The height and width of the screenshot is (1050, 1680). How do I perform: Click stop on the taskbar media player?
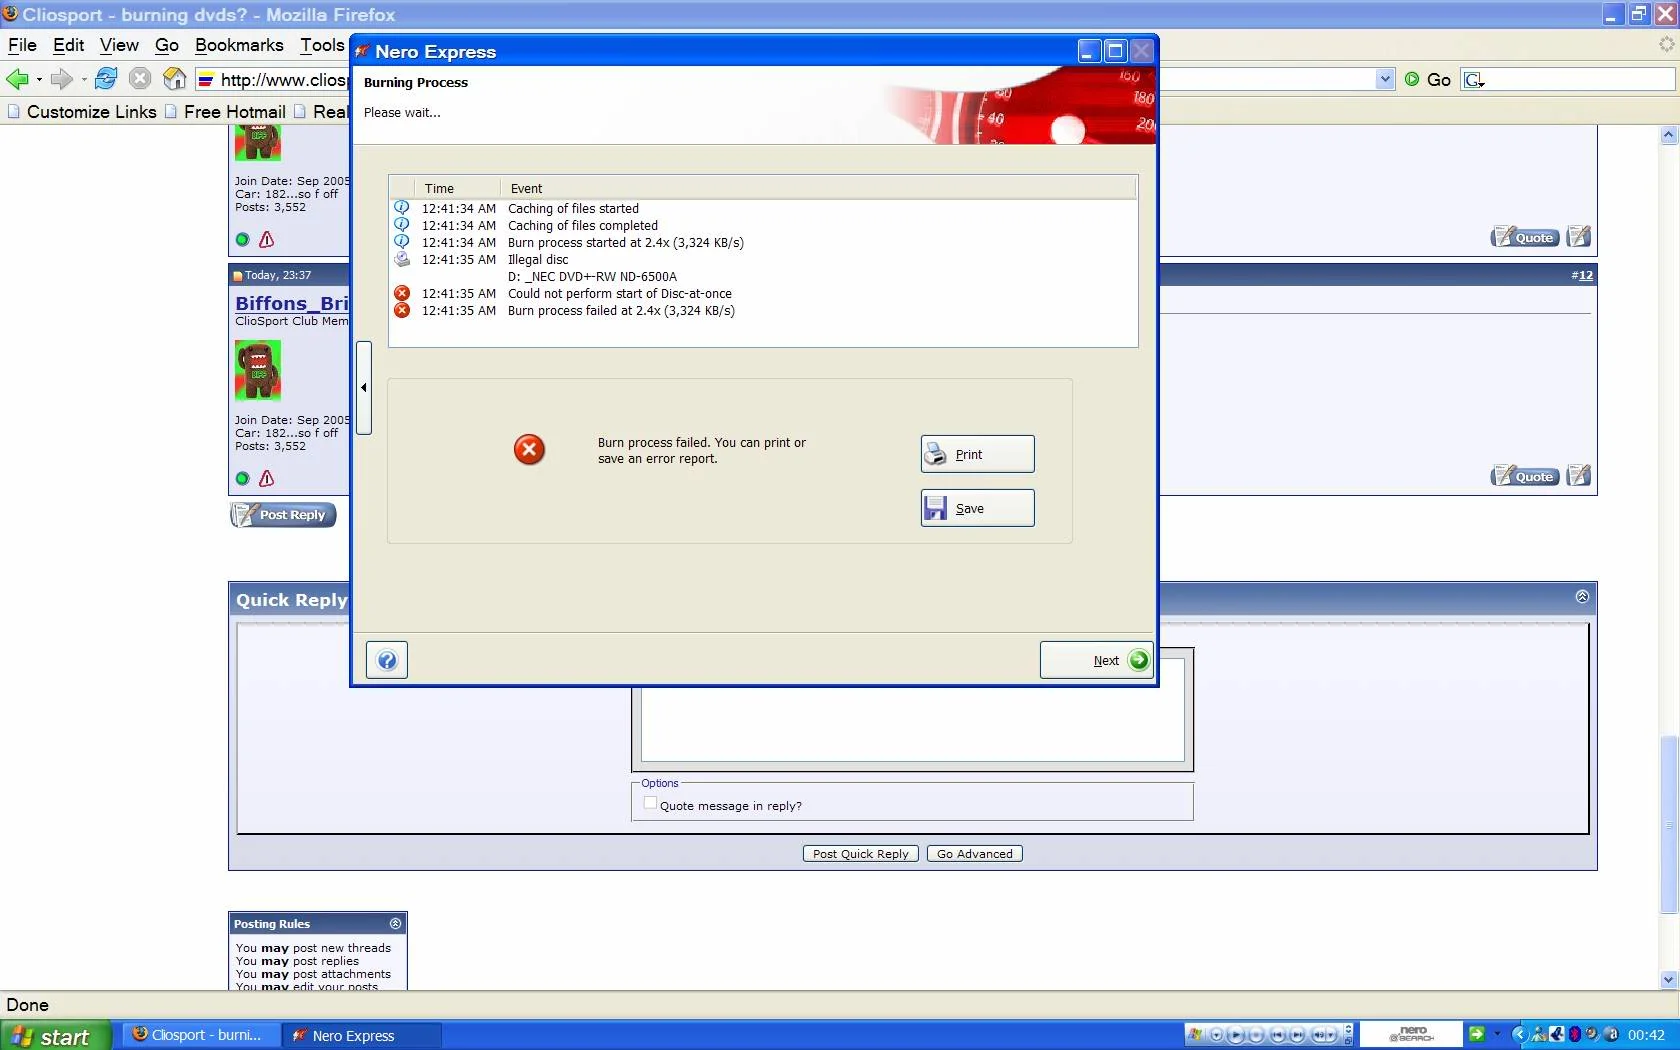tap(1256, 1035)
